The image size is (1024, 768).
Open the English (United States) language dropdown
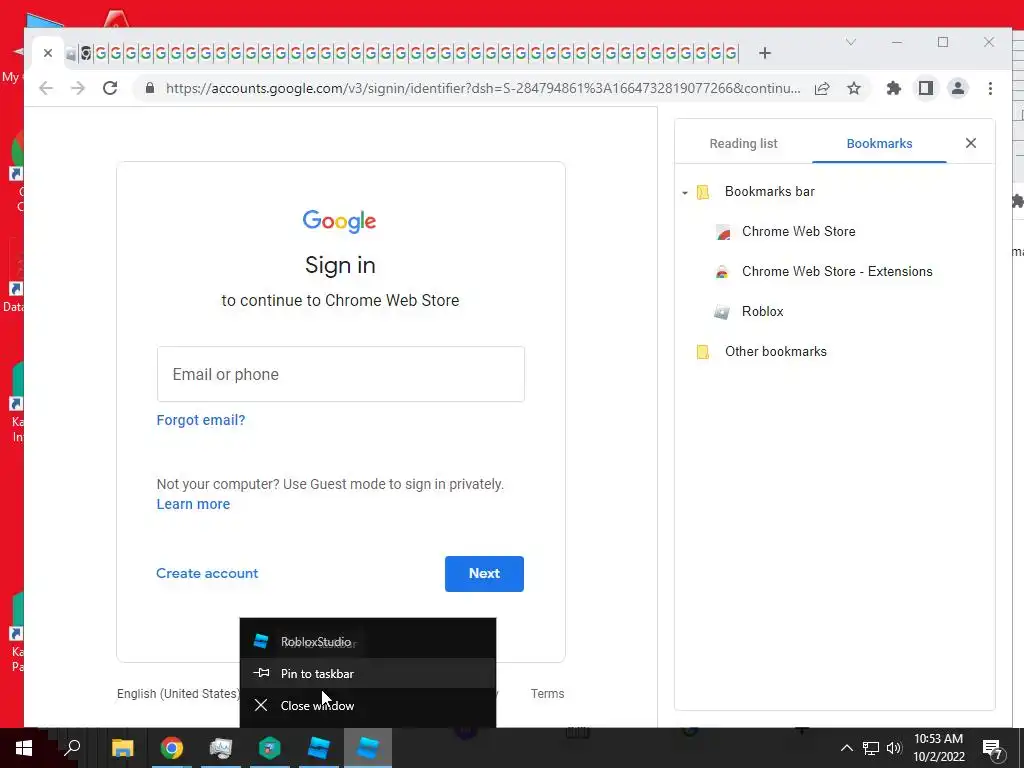click(x=179, y=694)
